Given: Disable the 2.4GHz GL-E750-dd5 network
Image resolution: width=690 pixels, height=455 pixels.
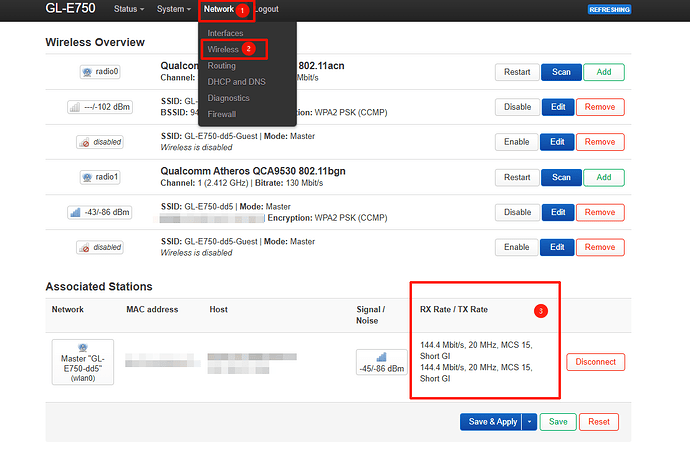Looking at the screenshot, I should click(x=516, y=212).
